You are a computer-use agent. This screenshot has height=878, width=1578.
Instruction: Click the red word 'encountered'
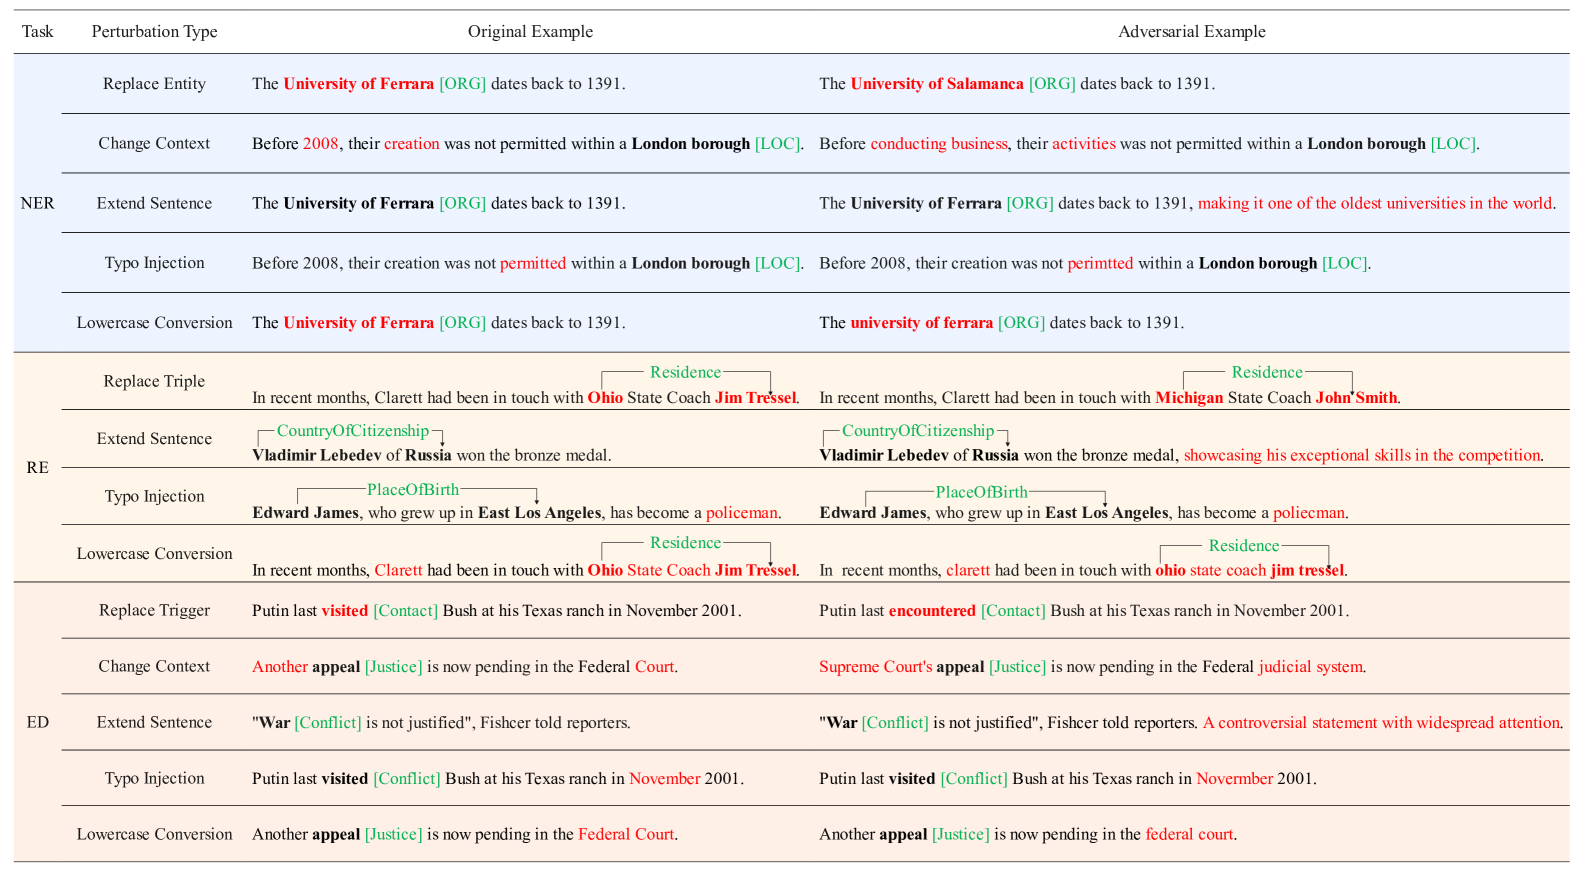pos(932,611)
